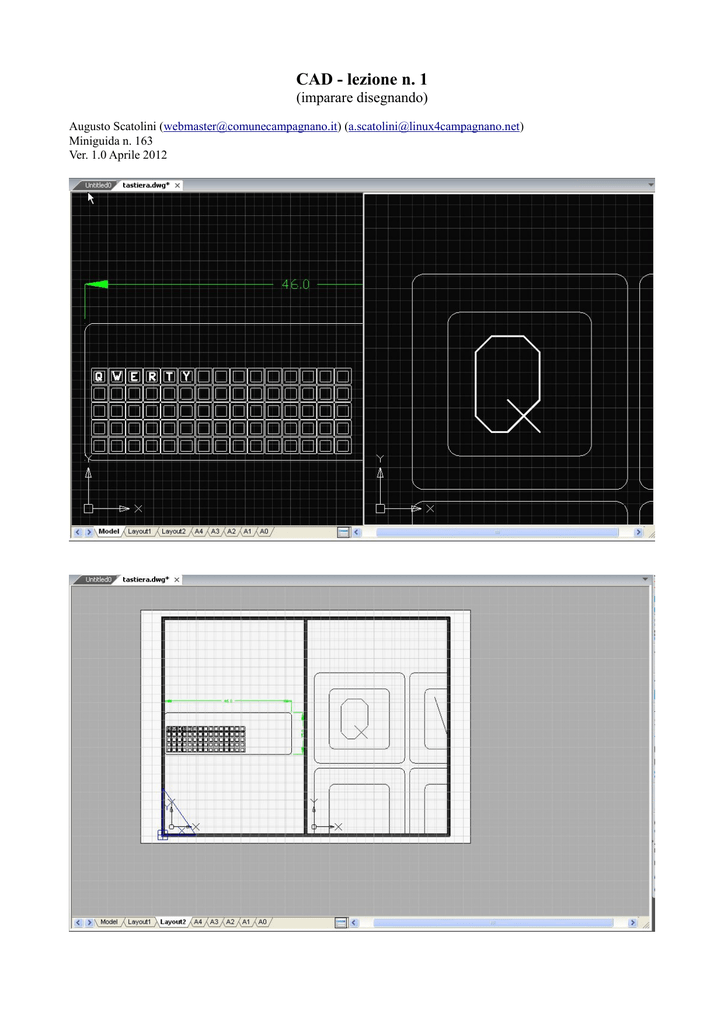Click the viewport split icon in lower window

click(x=343, y=922)
